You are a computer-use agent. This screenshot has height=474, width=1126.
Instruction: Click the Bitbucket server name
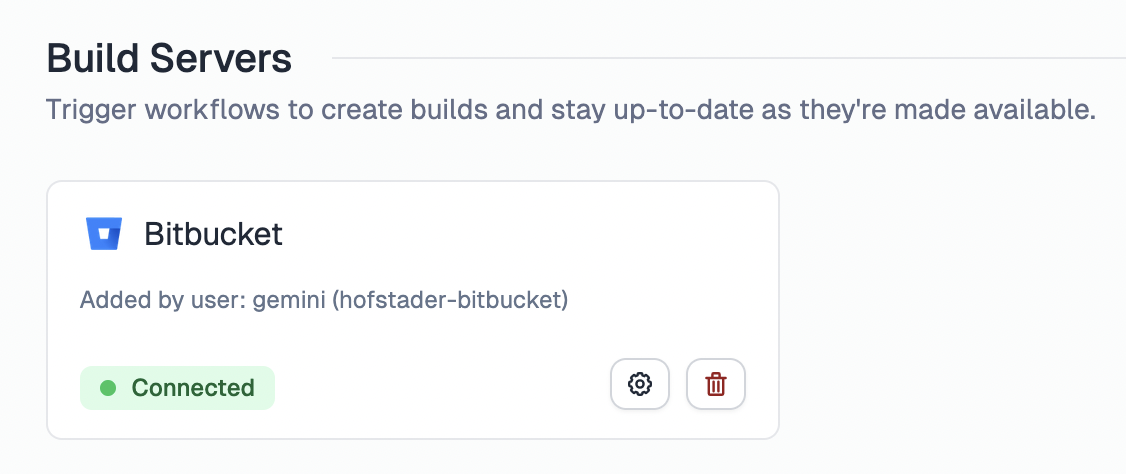213,234
